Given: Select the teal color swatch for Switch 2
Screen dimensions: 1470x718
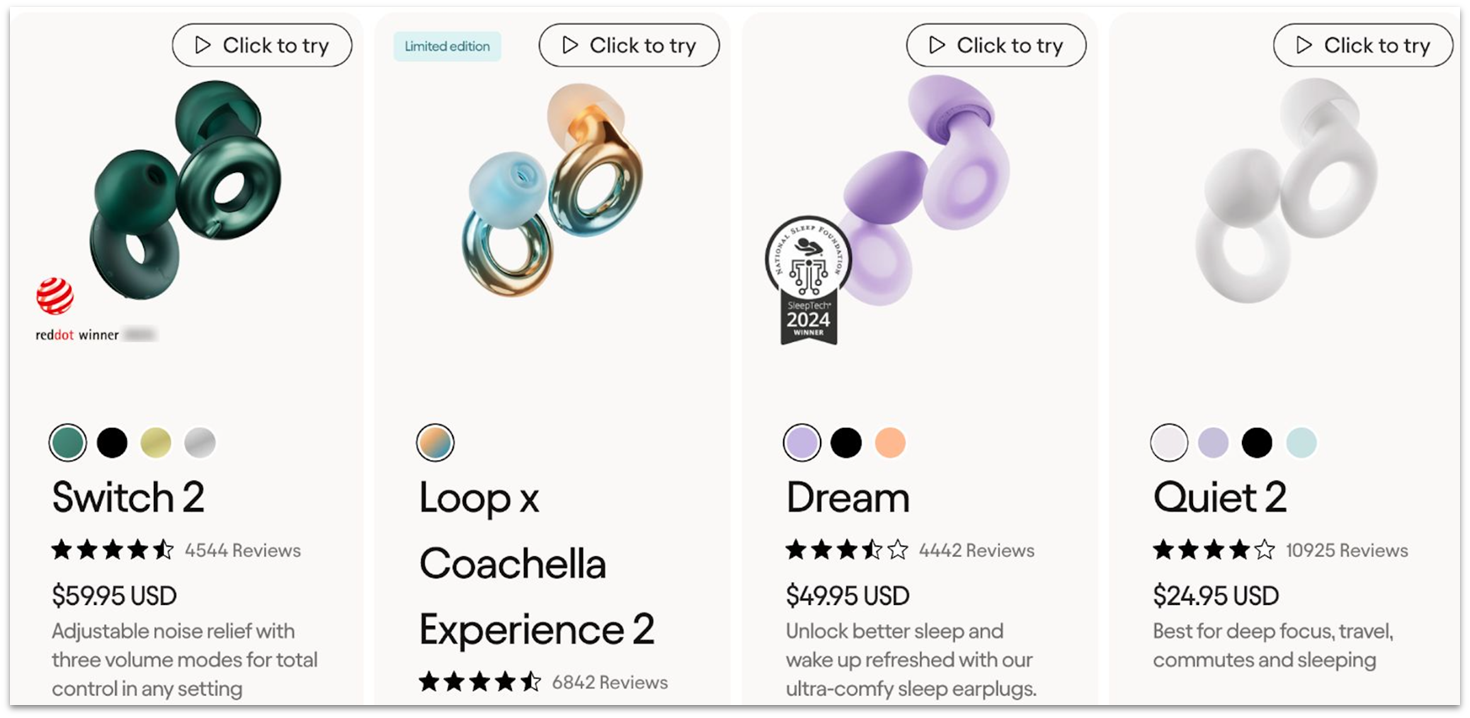Looking at the screenshot, I should (68, 441).
